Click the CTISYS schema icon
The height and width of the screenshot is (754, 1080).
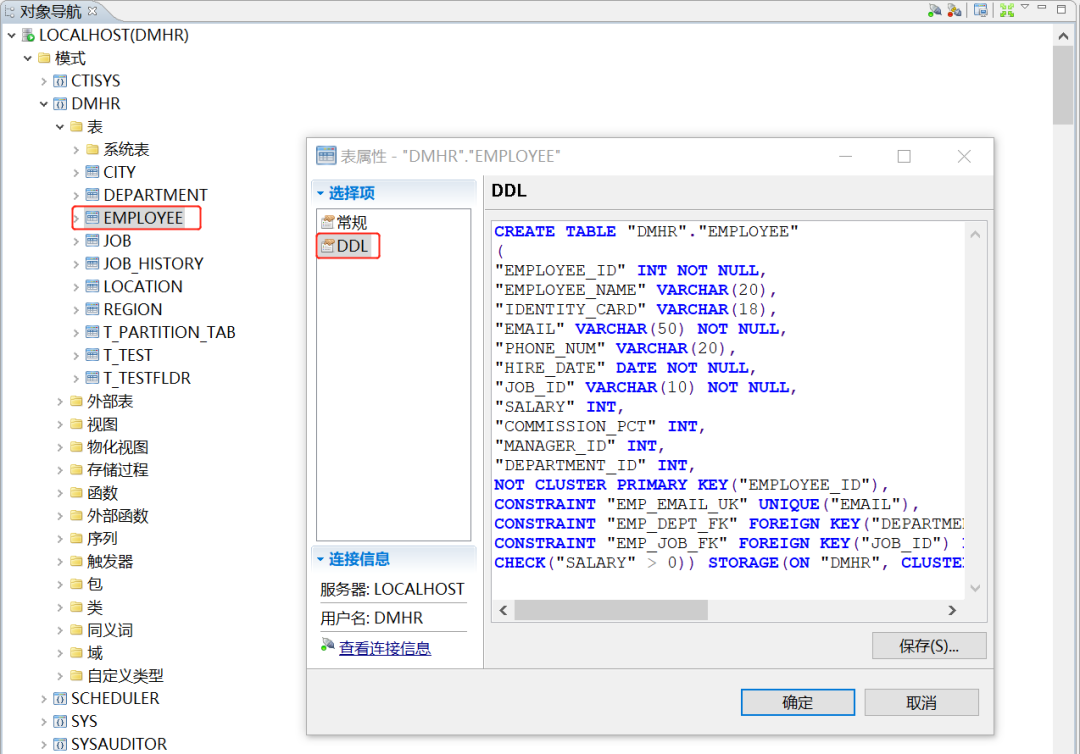click(x=60, y=81)
